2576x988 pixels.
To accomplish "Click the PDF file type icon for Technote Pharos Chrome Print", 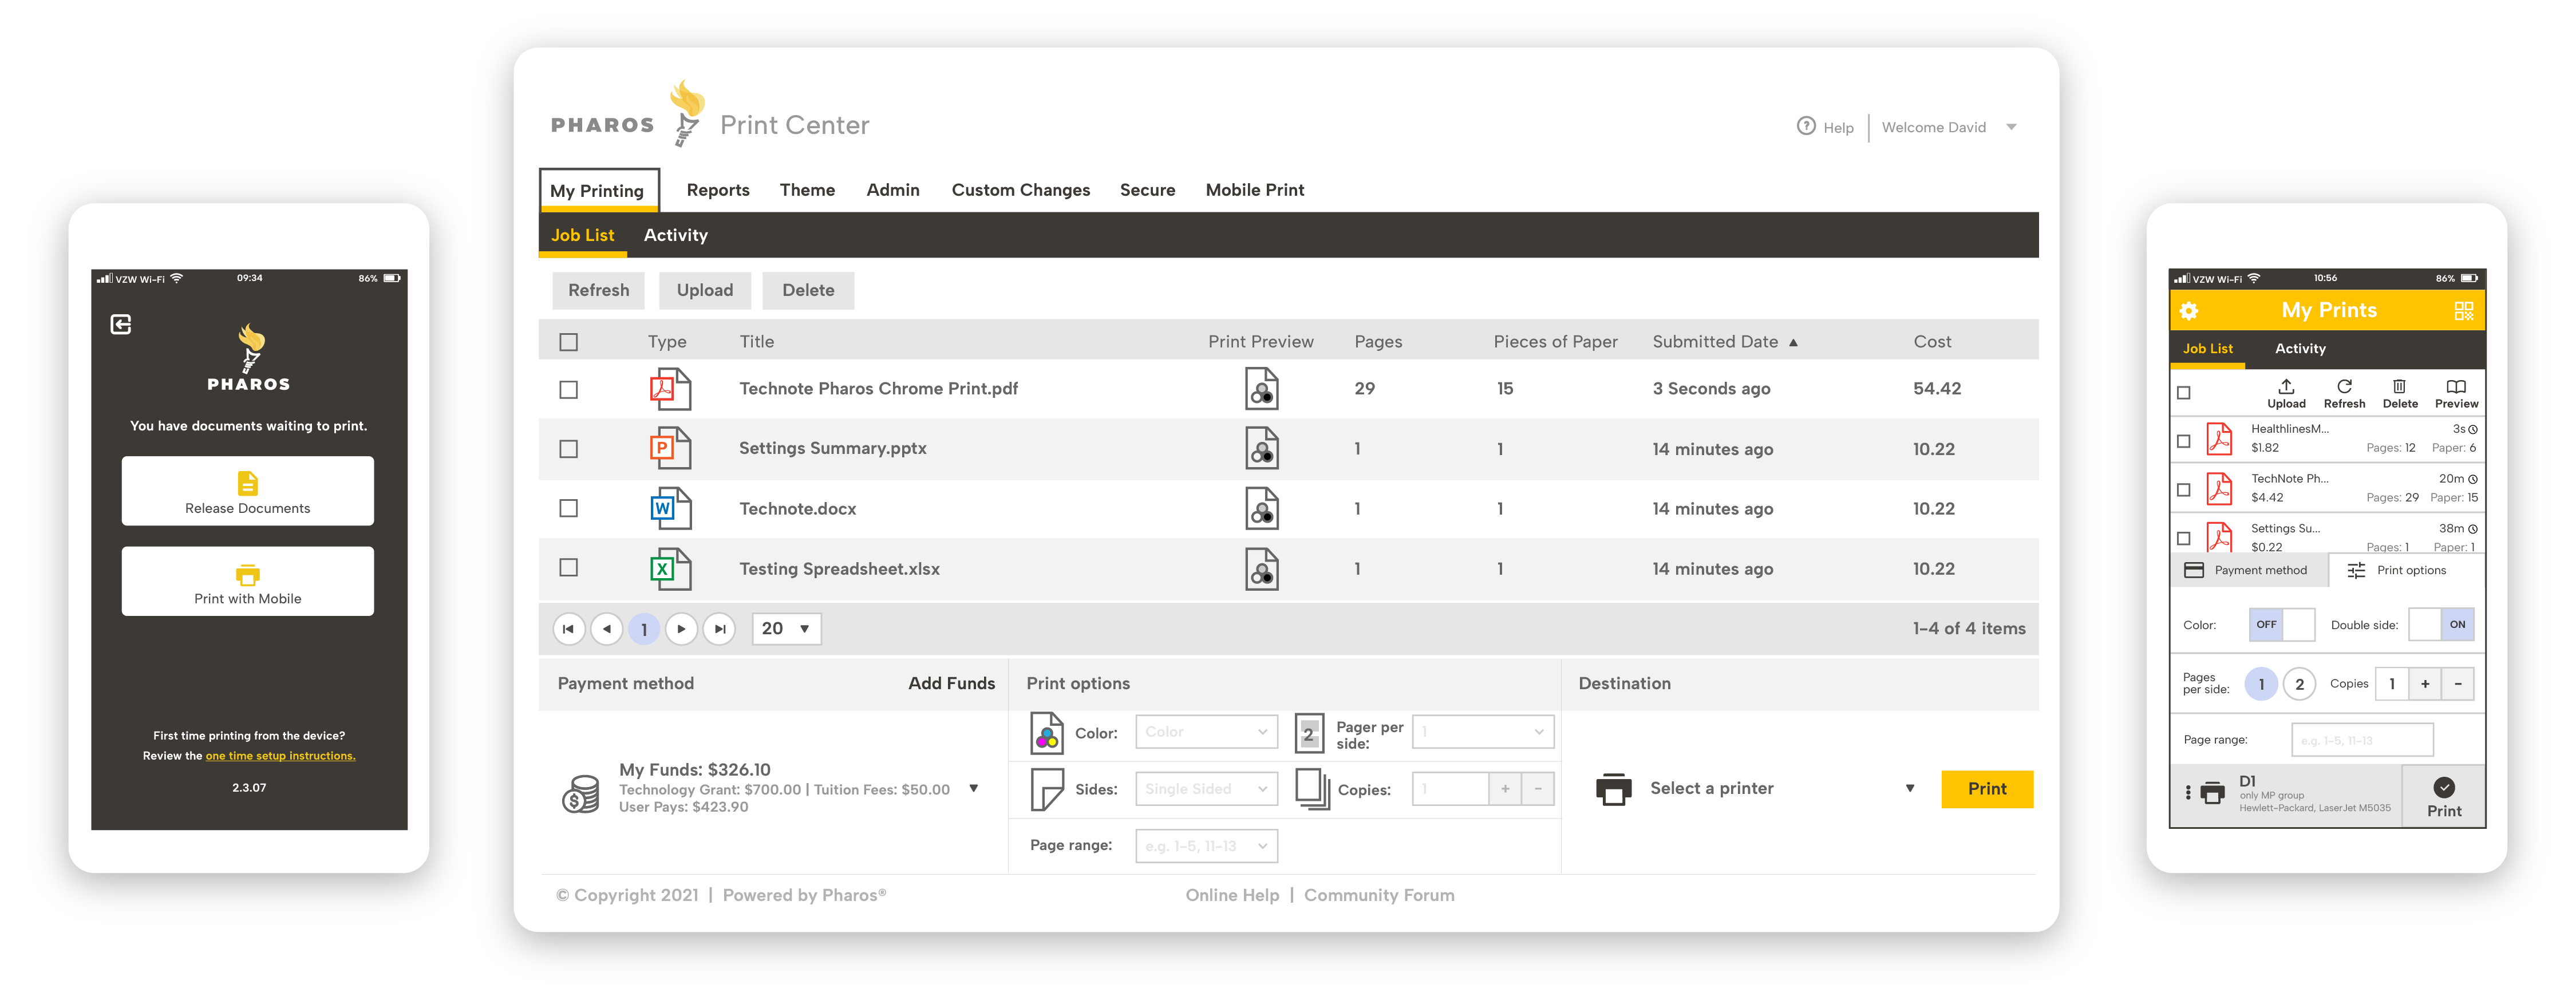I will (670, 389).
